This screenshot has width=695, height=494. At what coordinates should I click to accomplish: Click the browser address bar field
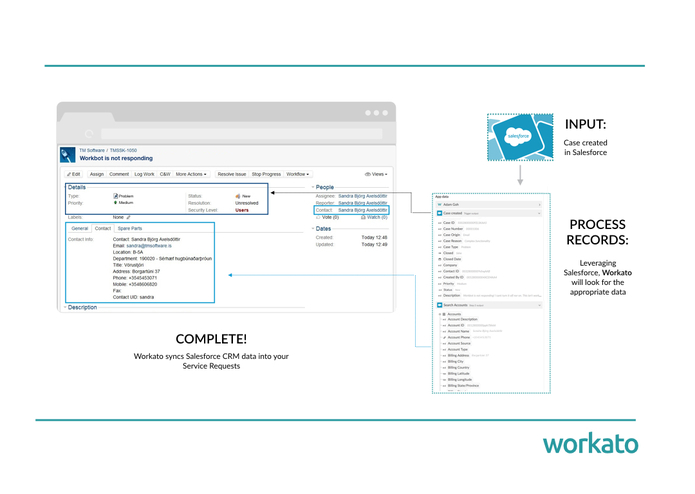pyautogui.click(x=242, y=134)
